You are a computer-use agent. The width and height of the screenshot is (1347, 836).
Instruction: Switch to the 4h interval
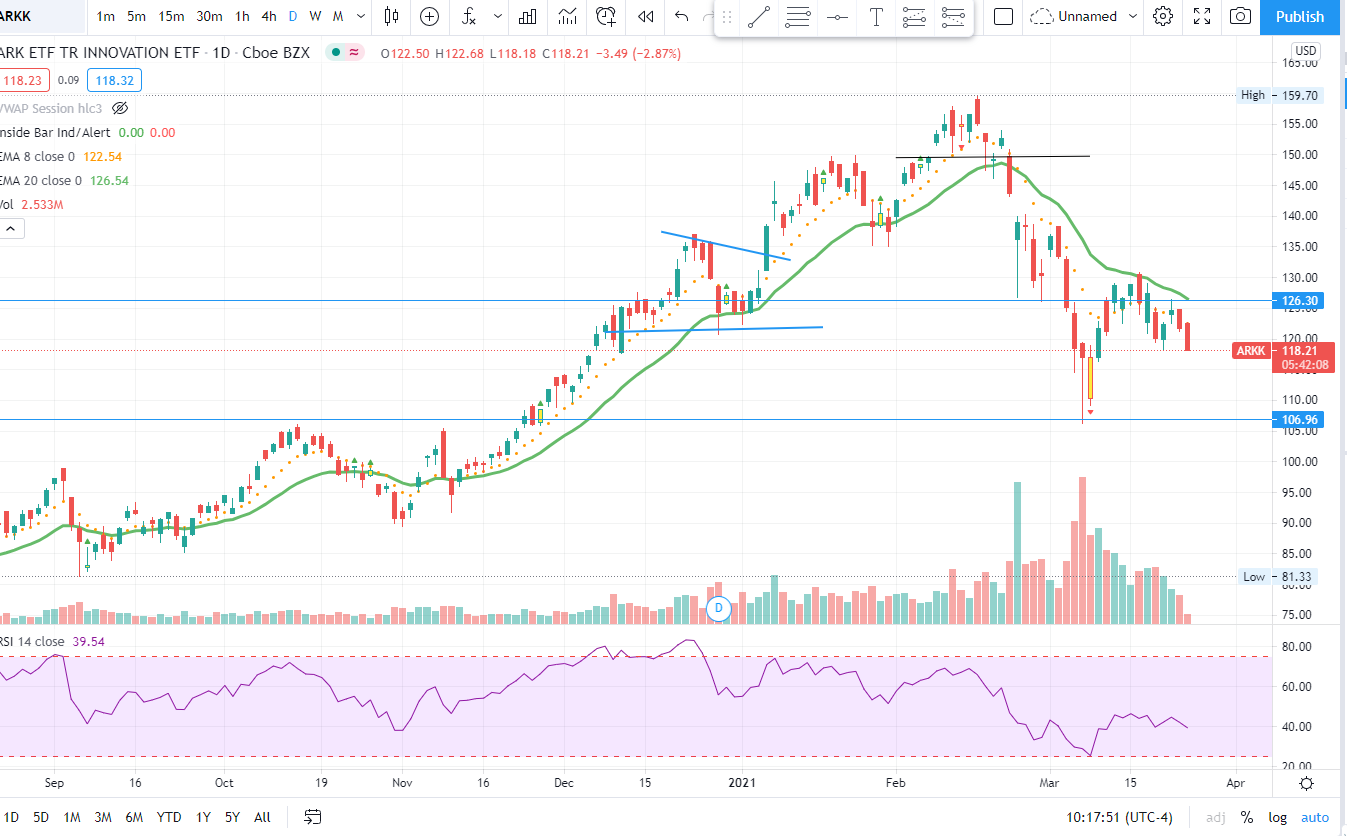[269, 16]
